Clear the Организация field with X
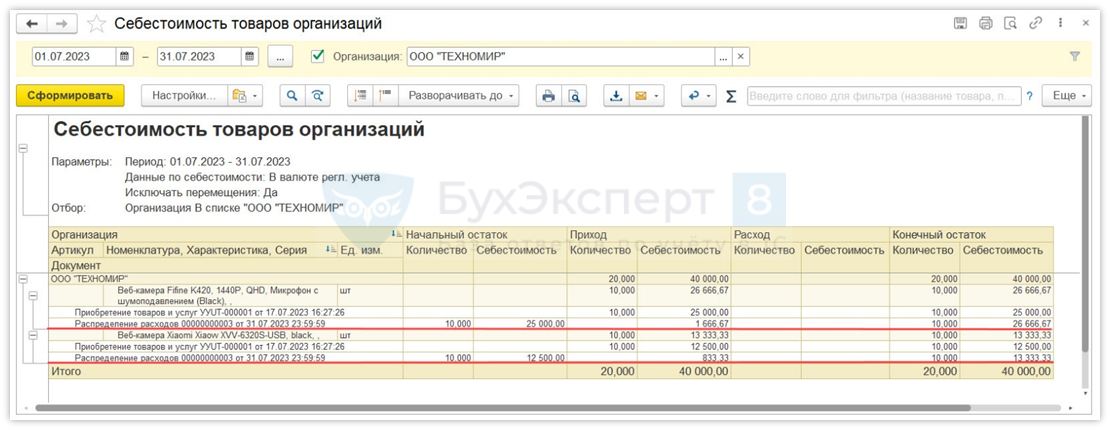This screenshot has height=430, width=1110. click(740, 57)
